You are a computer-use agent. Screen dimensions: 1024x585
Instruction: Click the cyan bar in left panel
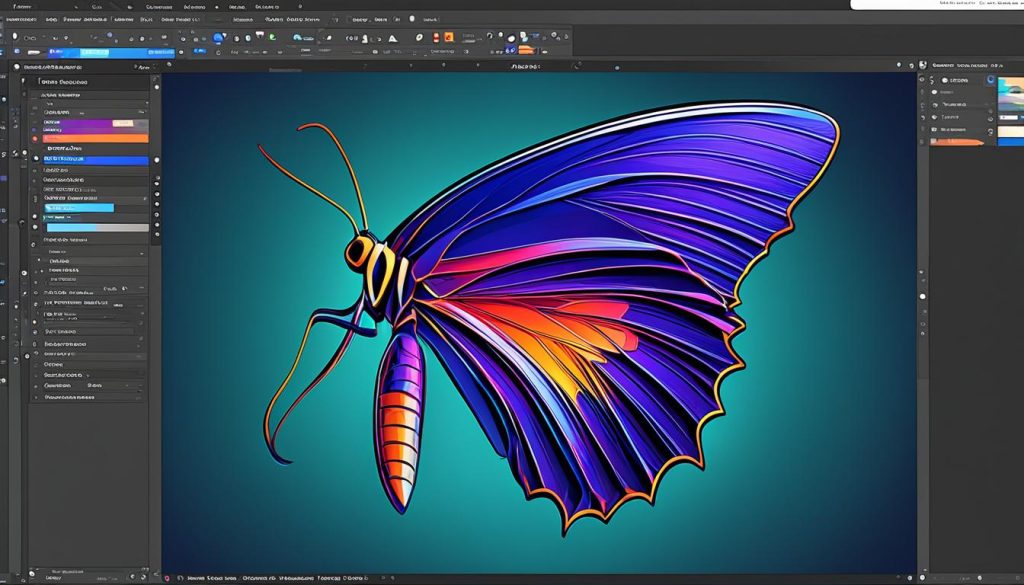click(x=79, y=208)
